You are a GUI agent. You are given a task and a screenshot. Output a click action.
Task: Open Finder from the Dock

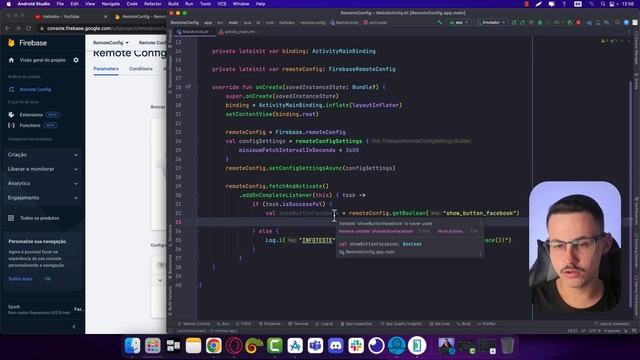(x=132, y=346)
